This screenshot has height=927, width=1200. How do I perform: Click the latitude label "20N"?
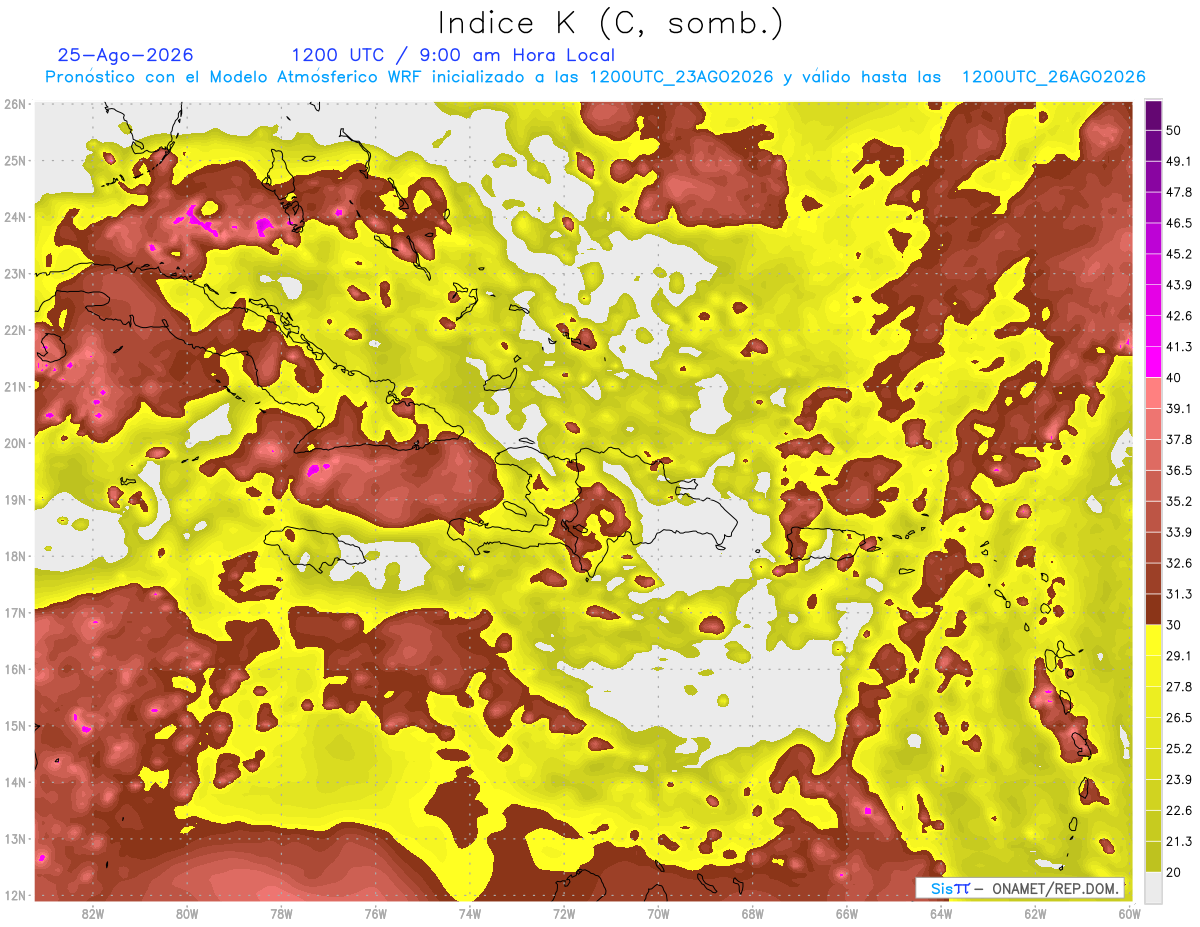point(16,443)
